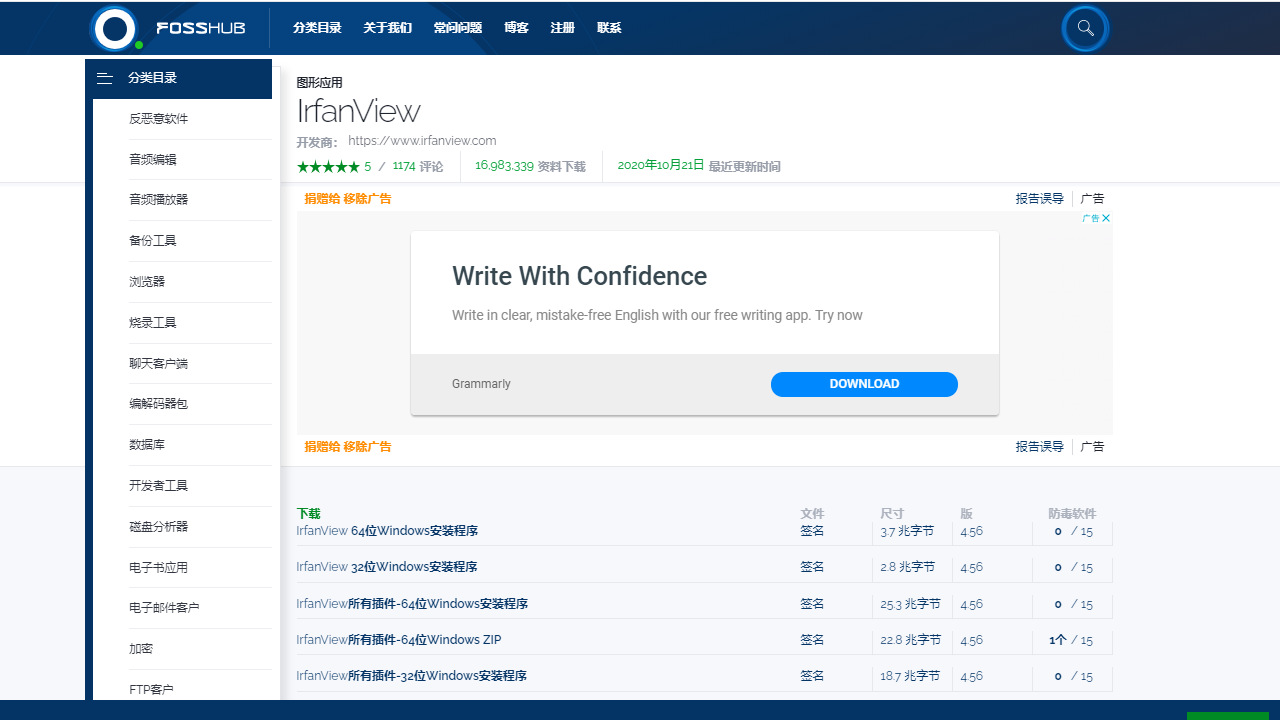1280x720 pixels.
Task: Open 签名 for the 32-bit installer row
Action: (812, 567)
